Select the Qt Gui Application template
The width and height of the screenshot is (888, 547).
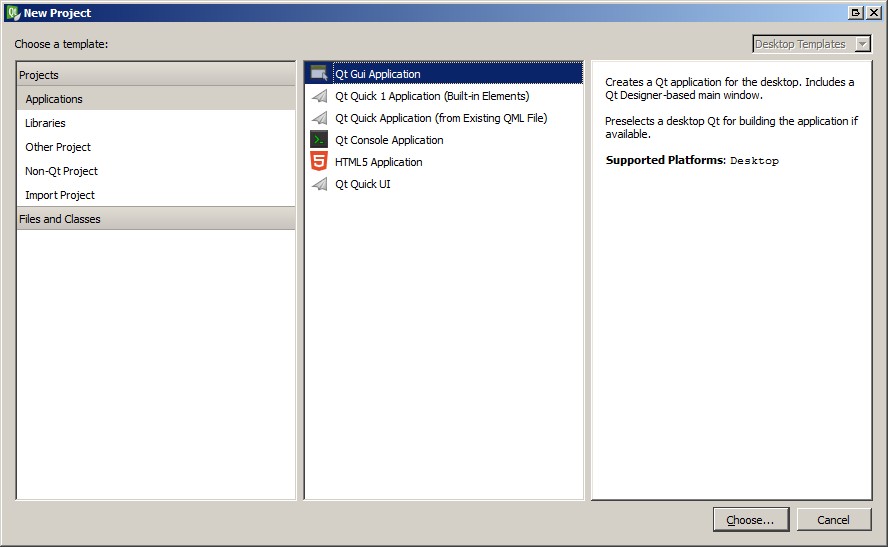pos(443,74)
